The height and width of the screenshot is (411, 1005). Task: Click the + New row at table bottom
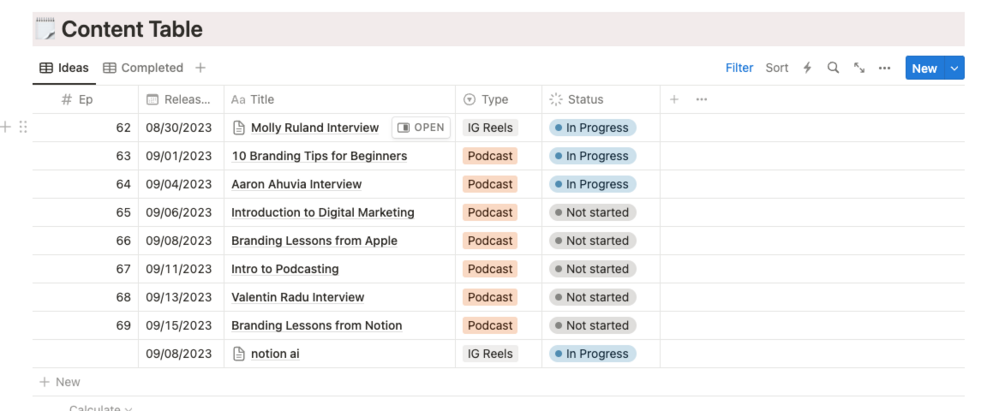60,382
